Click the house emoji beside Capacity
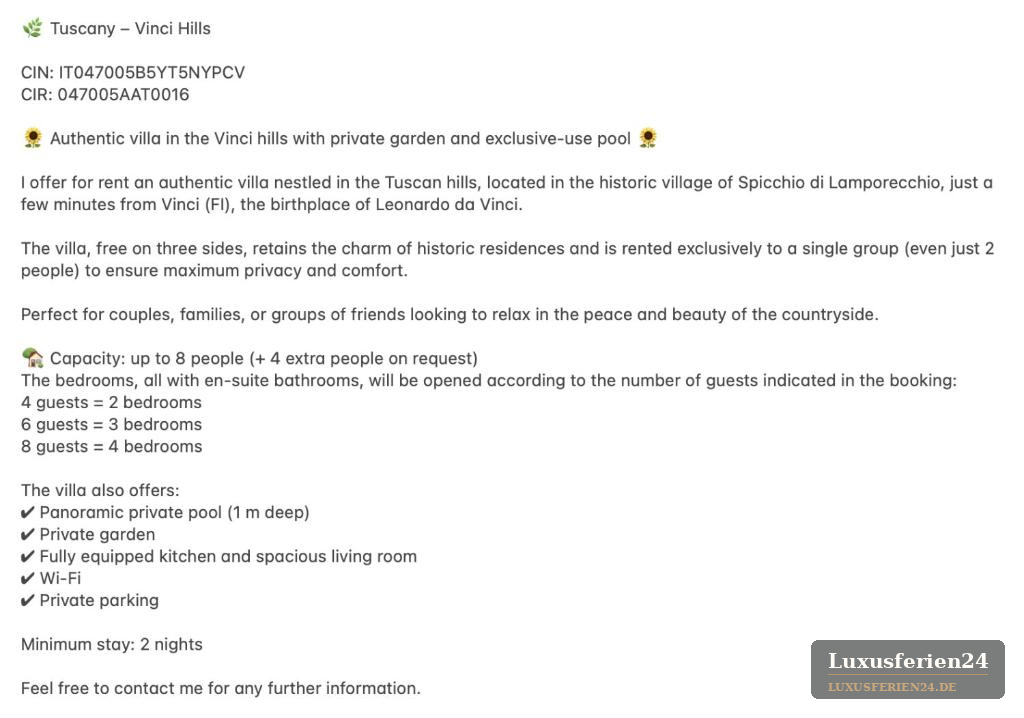Image resolution: width=1024 pixels, height=718 pixels. click(33, 358)
